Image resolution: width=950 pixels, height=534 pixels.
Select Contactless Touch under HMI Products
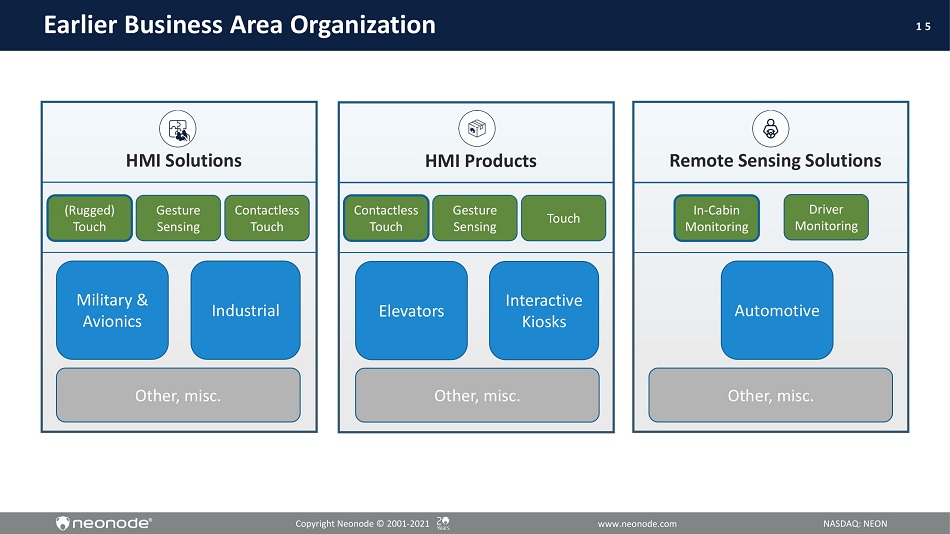tap(386, 218)
